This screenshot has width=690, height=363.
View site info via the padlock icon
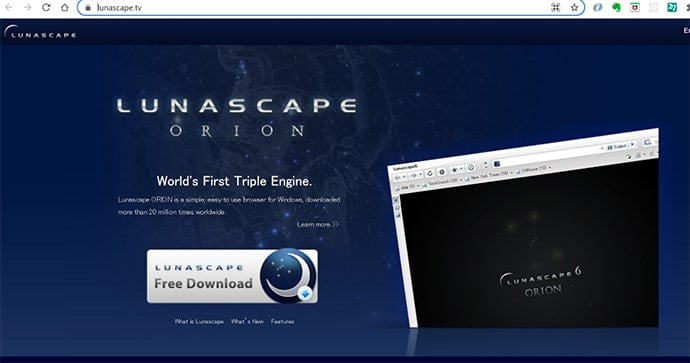click(88, 7)
